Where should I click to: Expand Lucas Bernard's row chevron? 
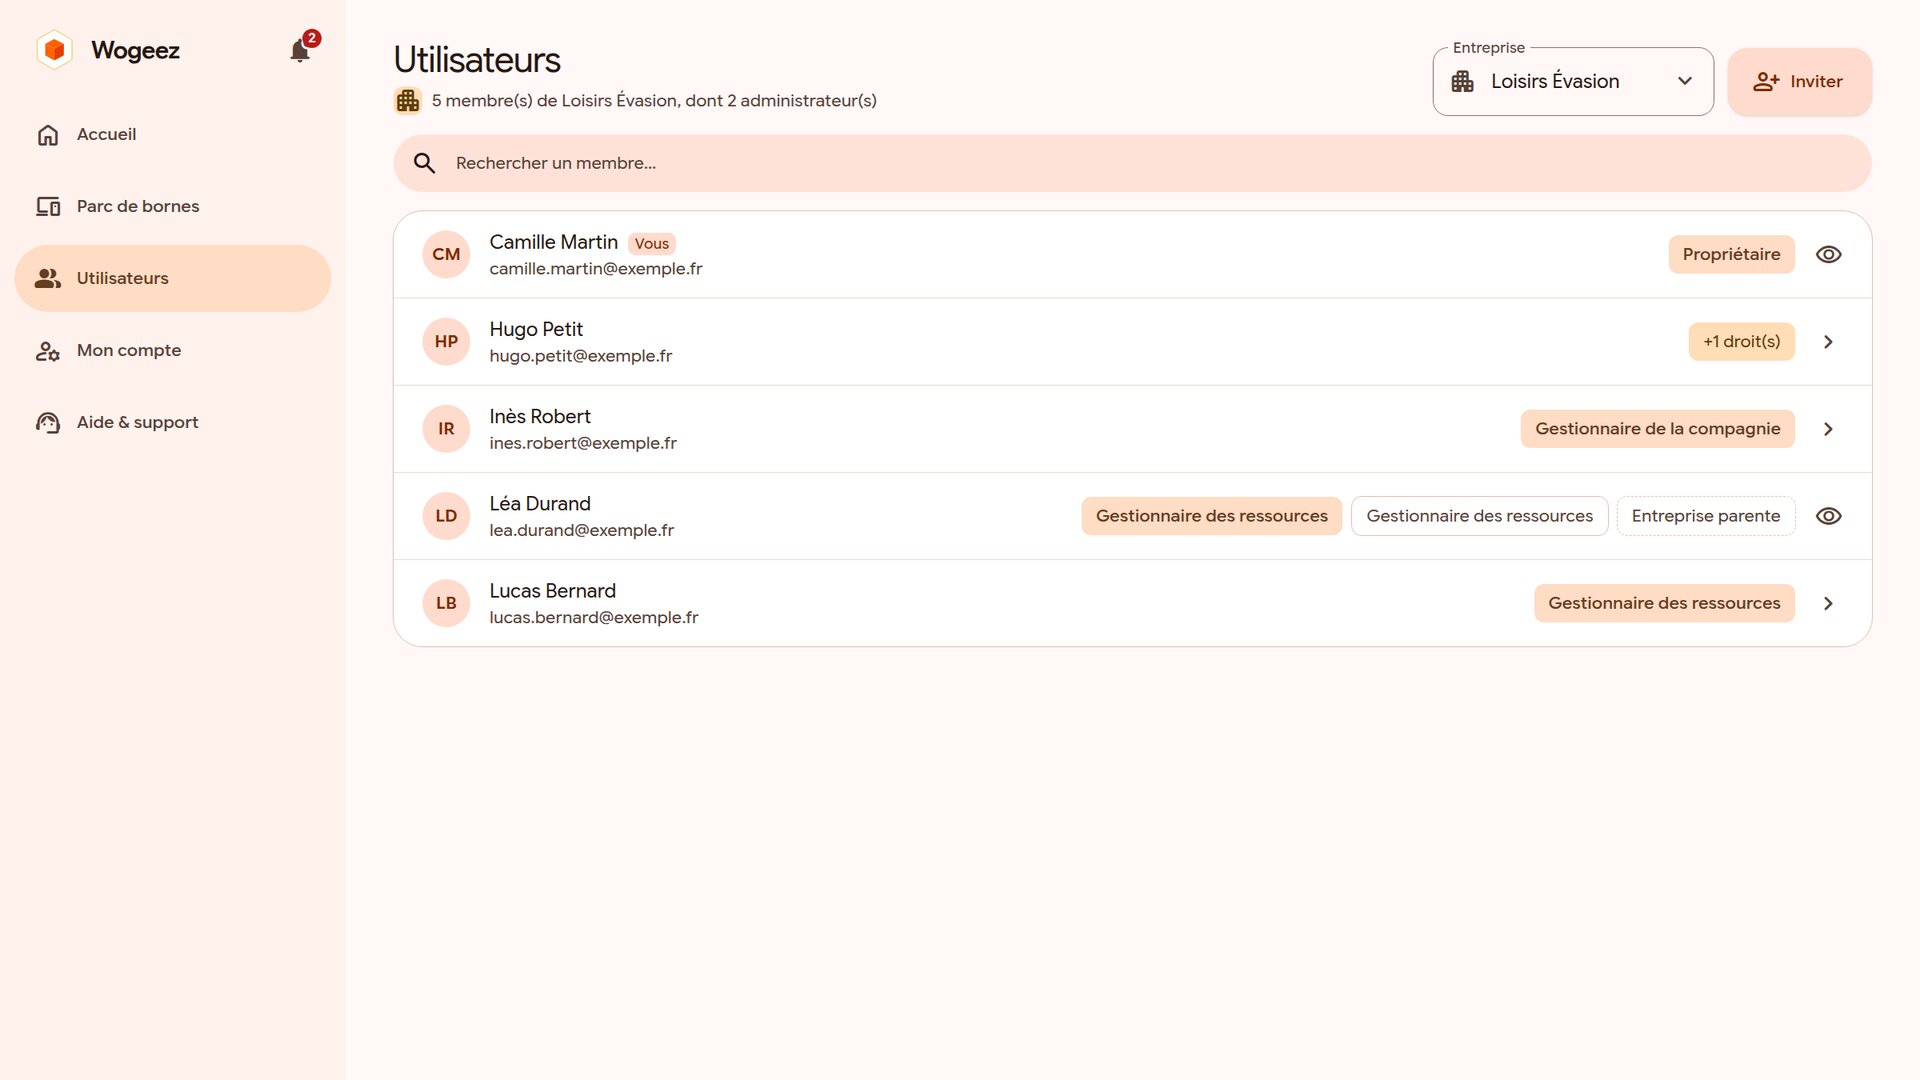[x=1828, y=604]
